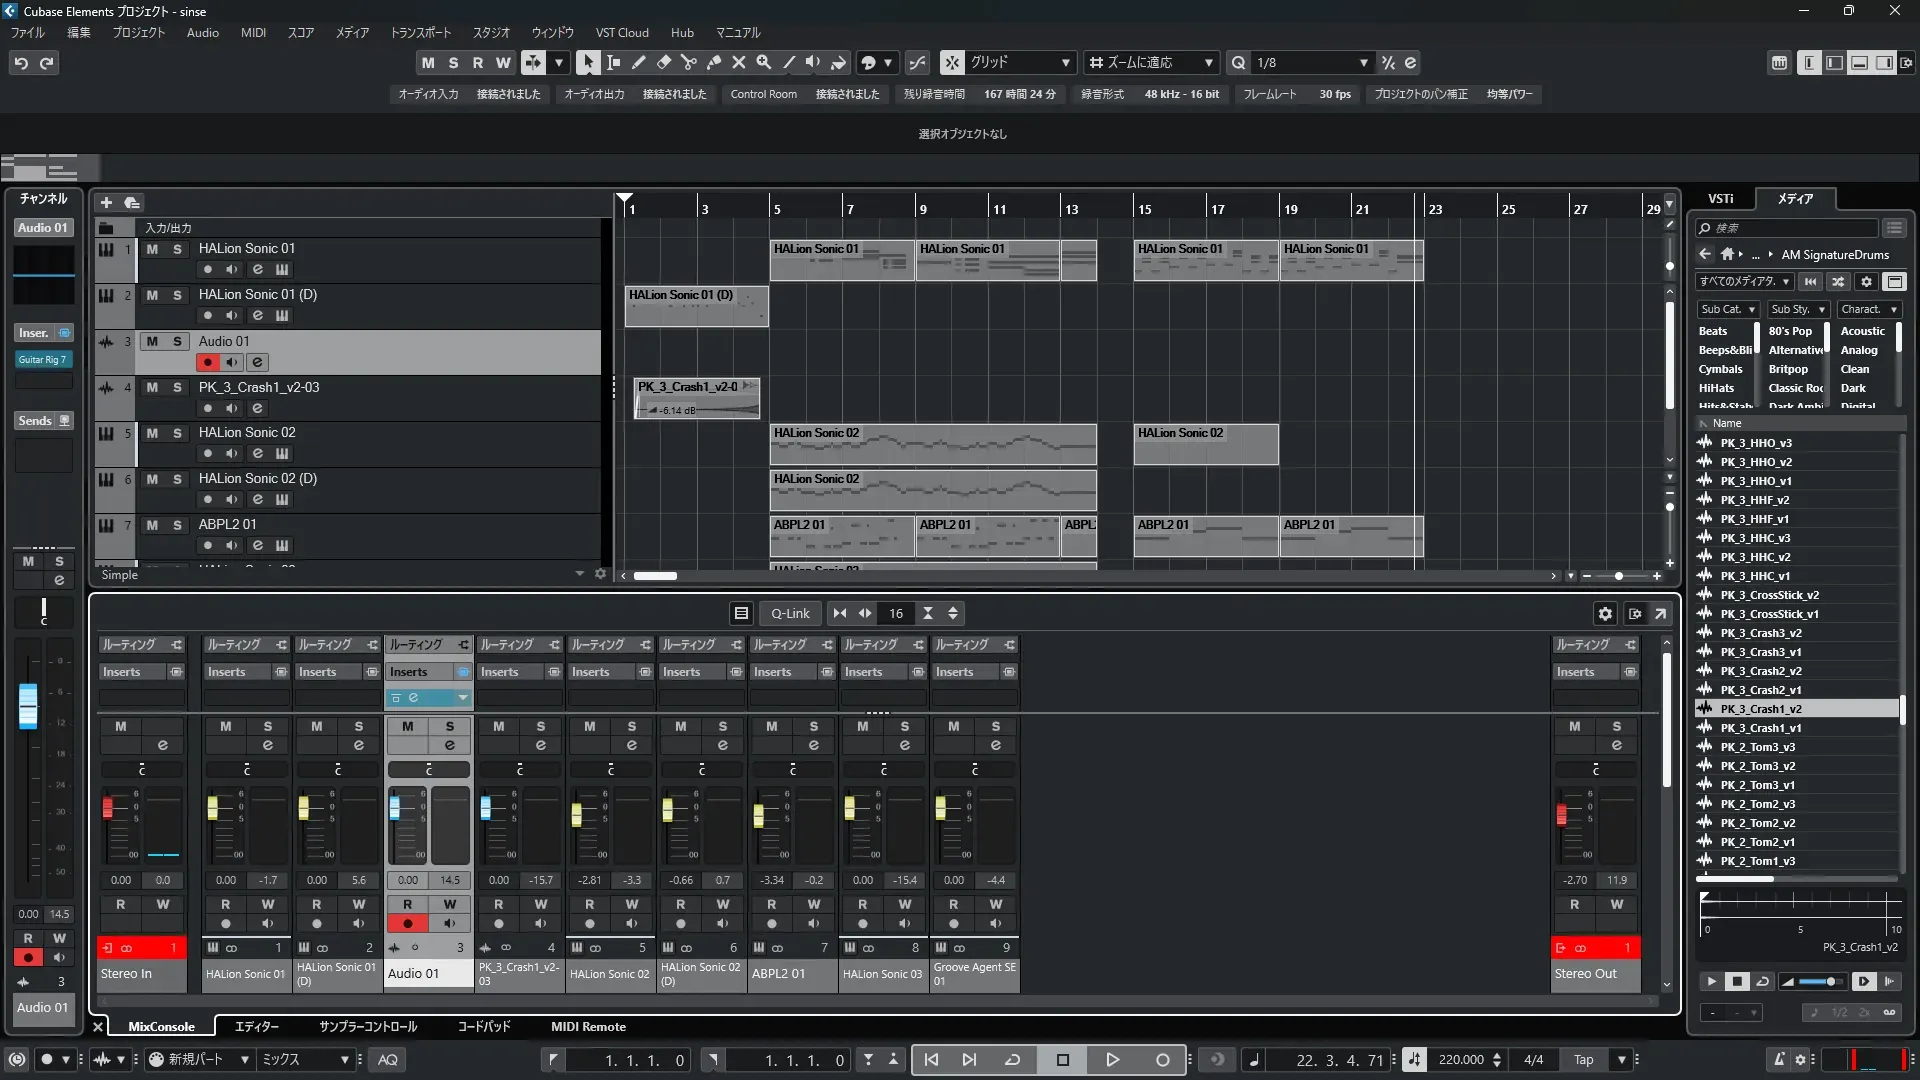1920x1080 pixels.
Task: Open MixConsole settings gear icon
Action: coord(1605,614)
